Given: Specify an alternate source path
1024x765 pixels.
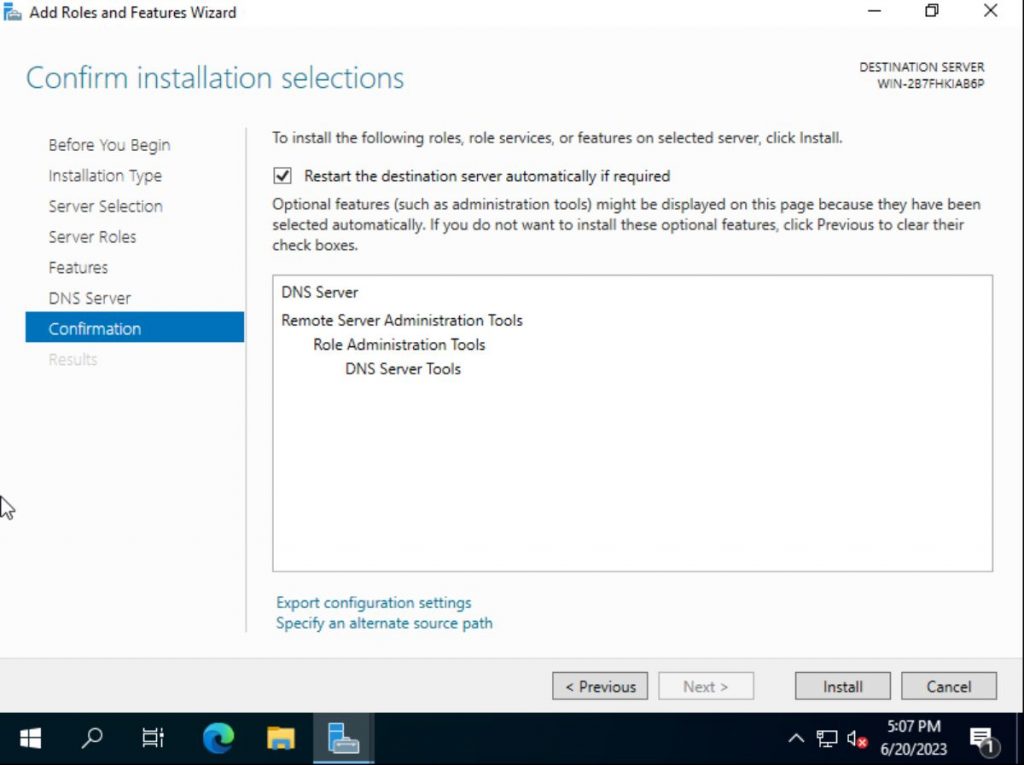Looking at the screenshot, I should pyautogui.click(x=384, y=623).
